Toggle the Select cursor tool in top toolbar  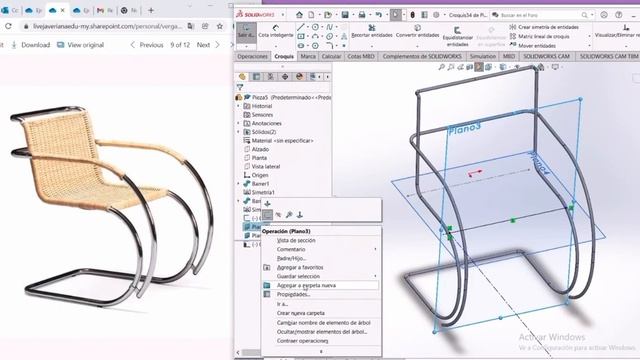point(395,15)
